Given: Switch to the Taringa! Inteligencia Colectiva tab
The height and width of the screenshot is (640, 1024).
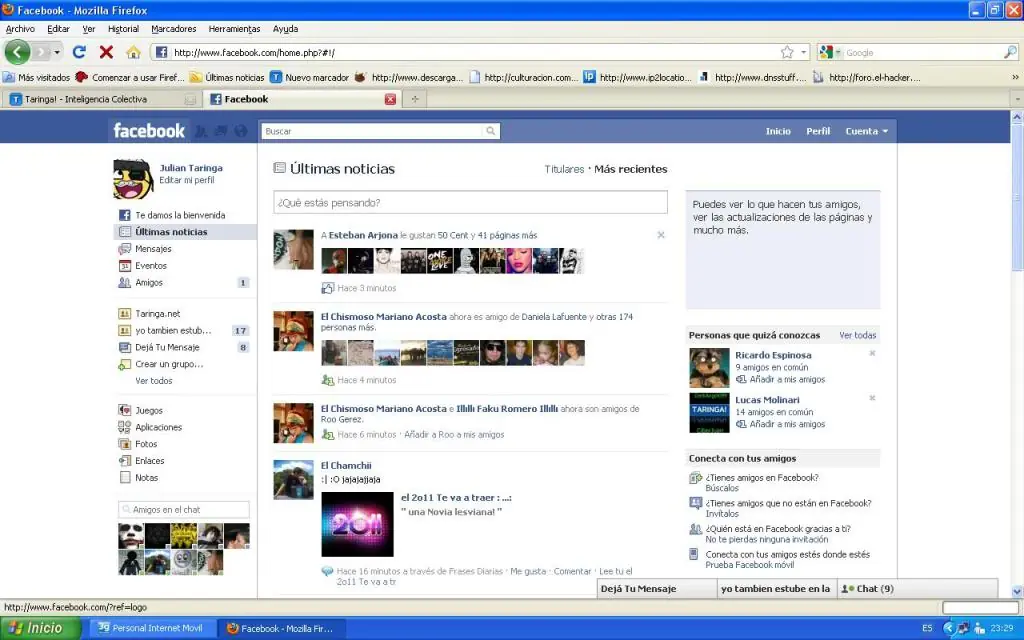Looking at the screenshot, I should 102,99.
